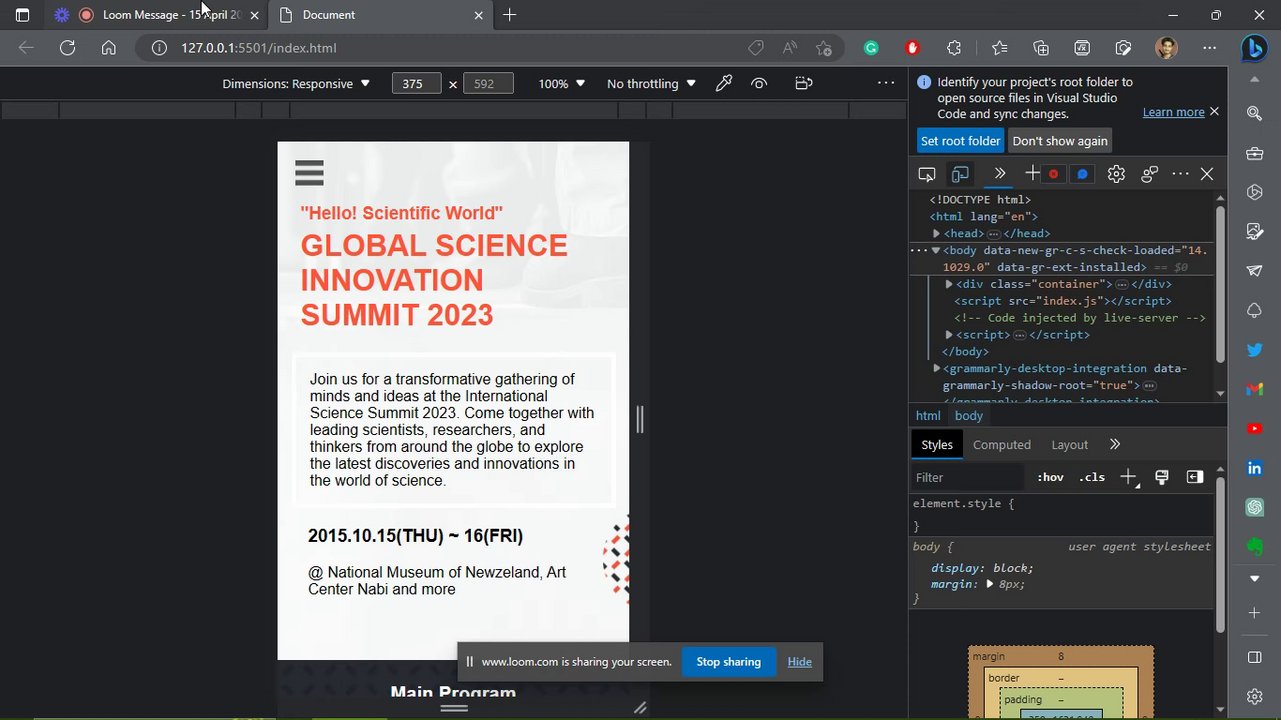Click the rotate screen icon
This screenshot has width=1281, height=720.
[803, 83]
